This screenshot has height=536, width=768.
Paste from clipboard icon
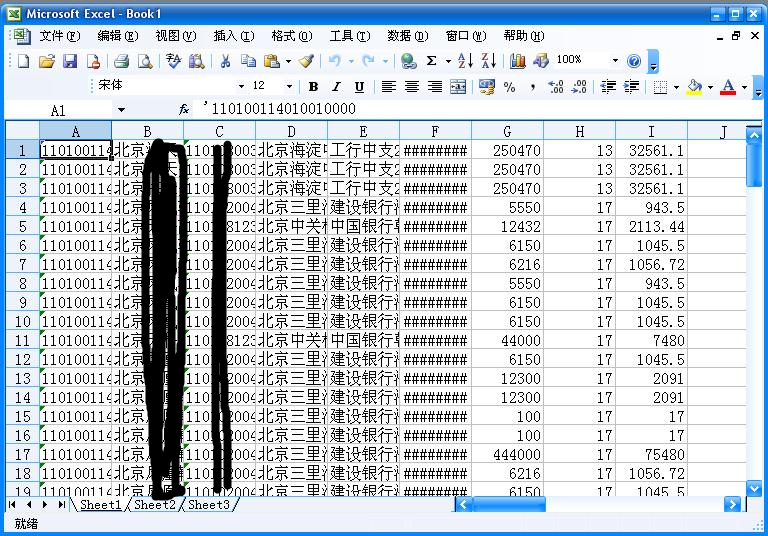pyautogui.click(x=272, y=61)
